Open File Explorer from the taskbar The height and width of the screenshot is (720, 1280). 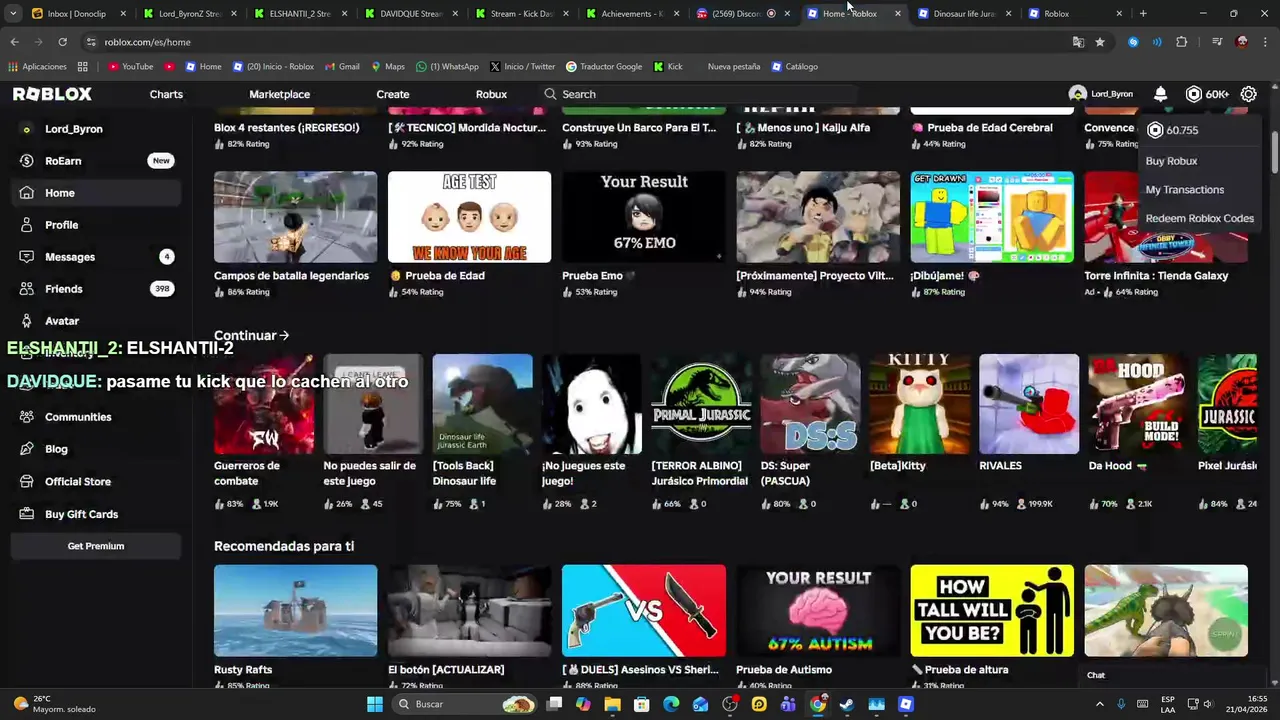(x=613, y=704)
